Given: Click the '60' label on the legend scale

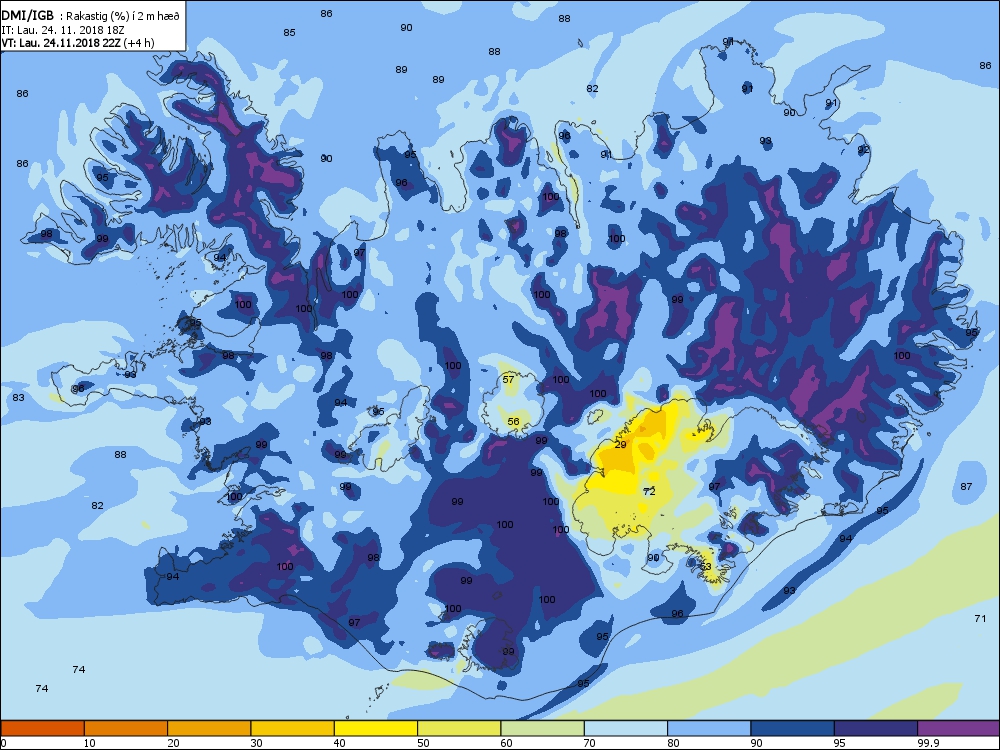Looking at the screenshot, I should click(507, 743).
